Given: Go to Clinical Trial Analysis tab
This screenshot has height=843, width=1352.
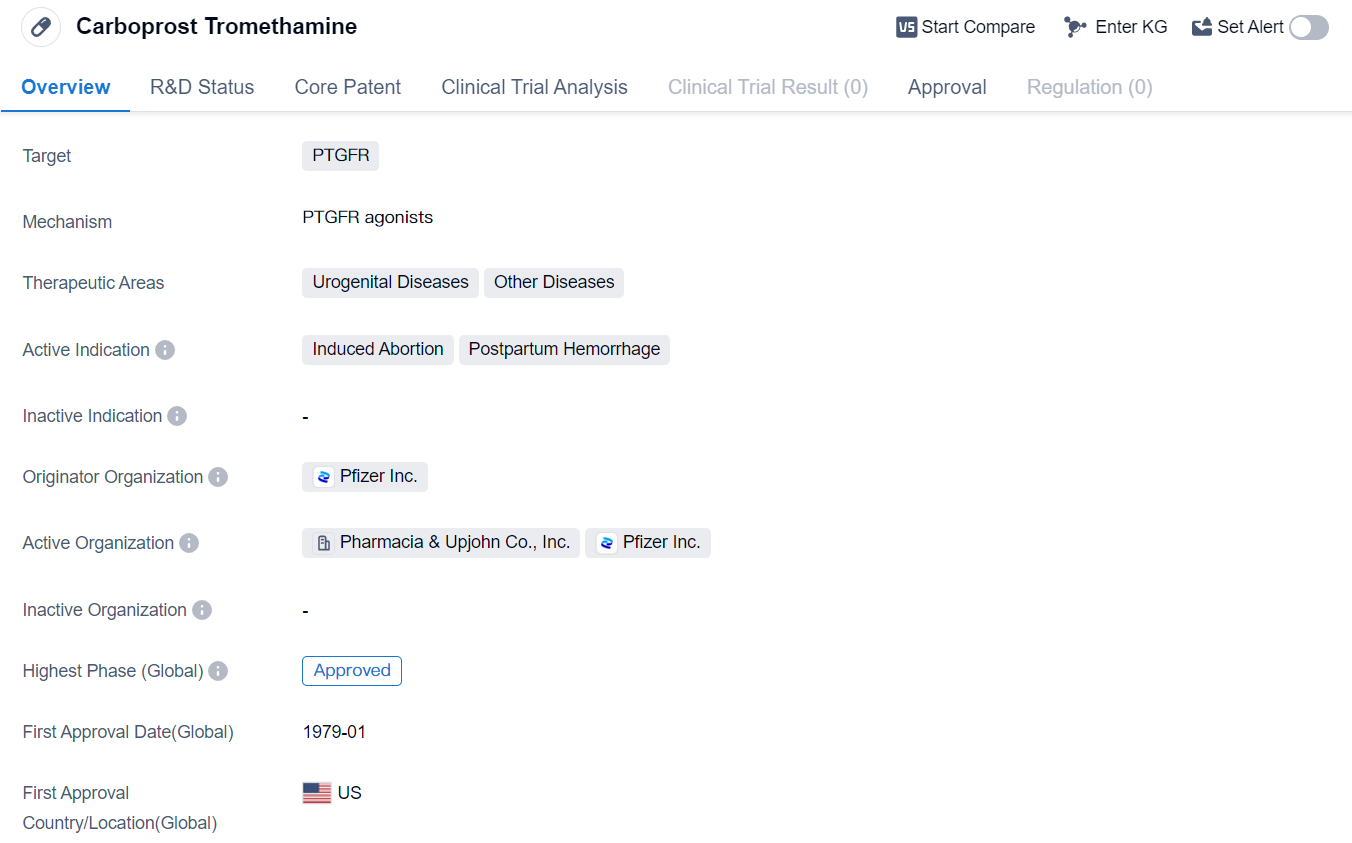Looking at the screenshot, I should click(534, 87).
